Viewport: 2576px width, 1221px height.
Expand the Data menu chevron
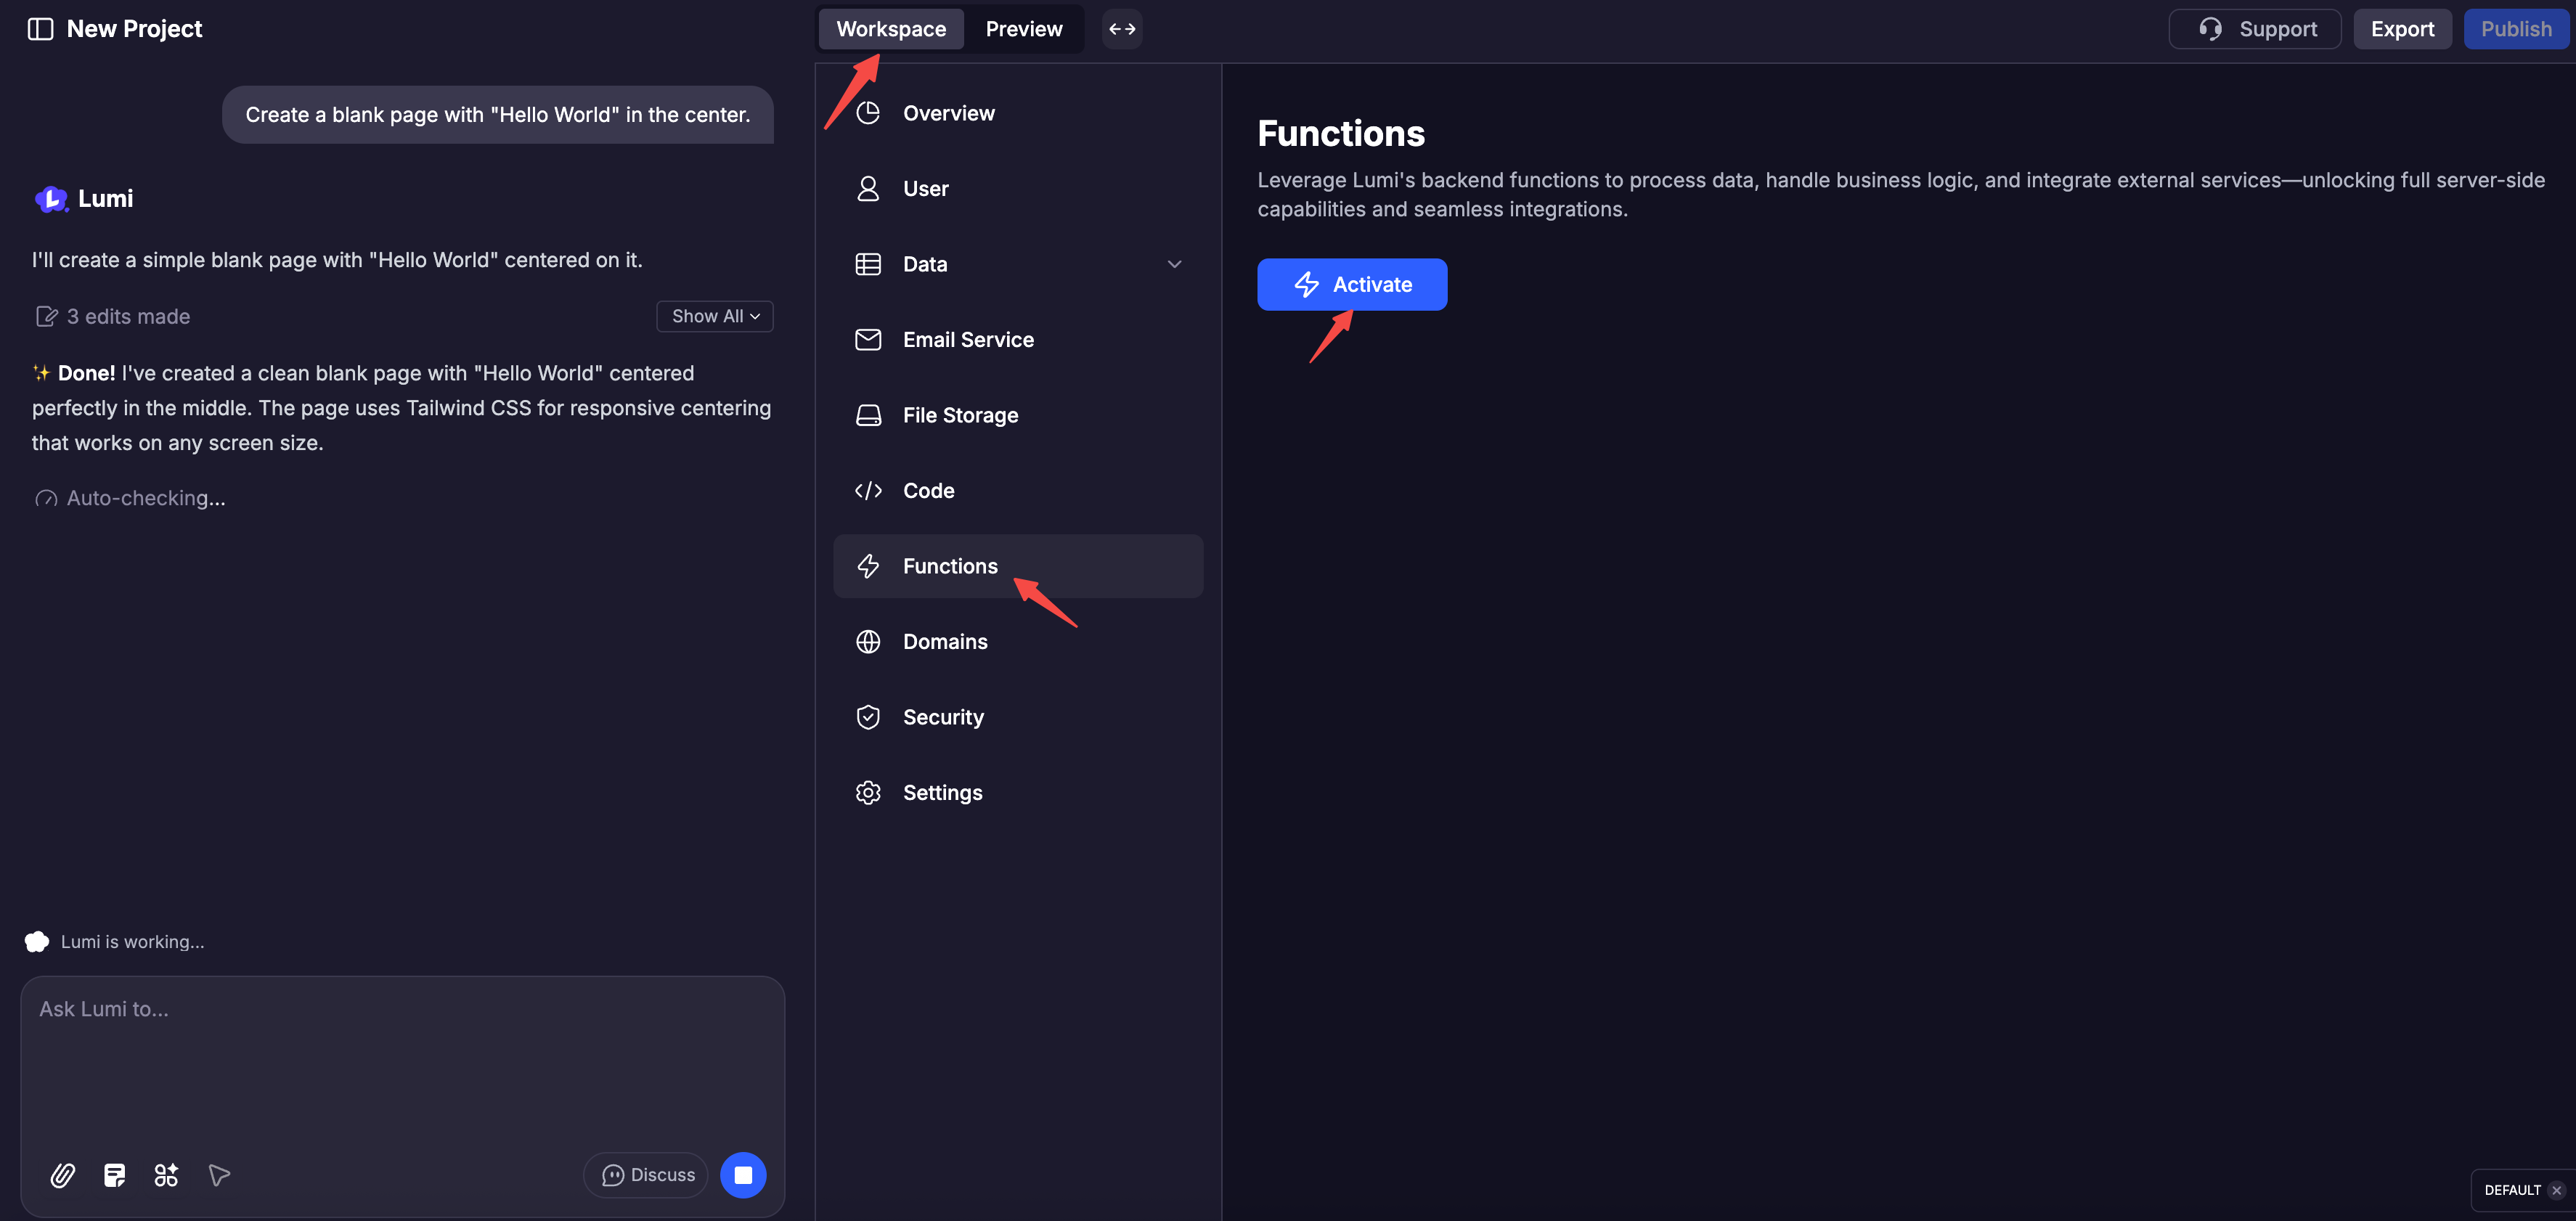[x=1174, y=264]
